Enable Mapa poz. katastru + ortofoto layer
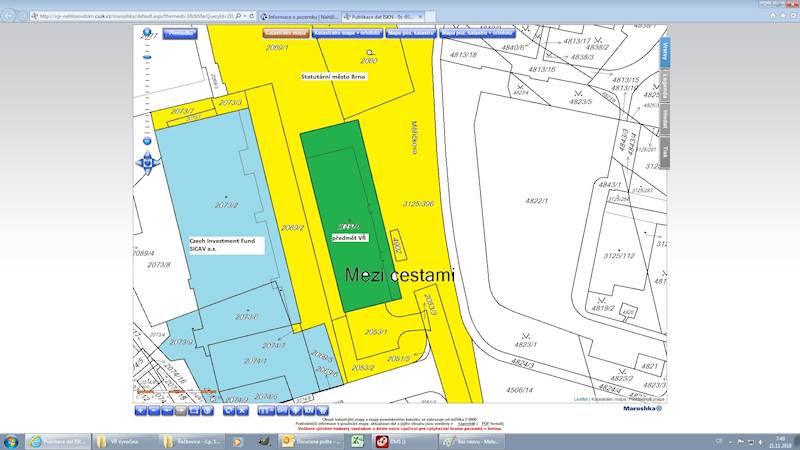 click(464, 33)
